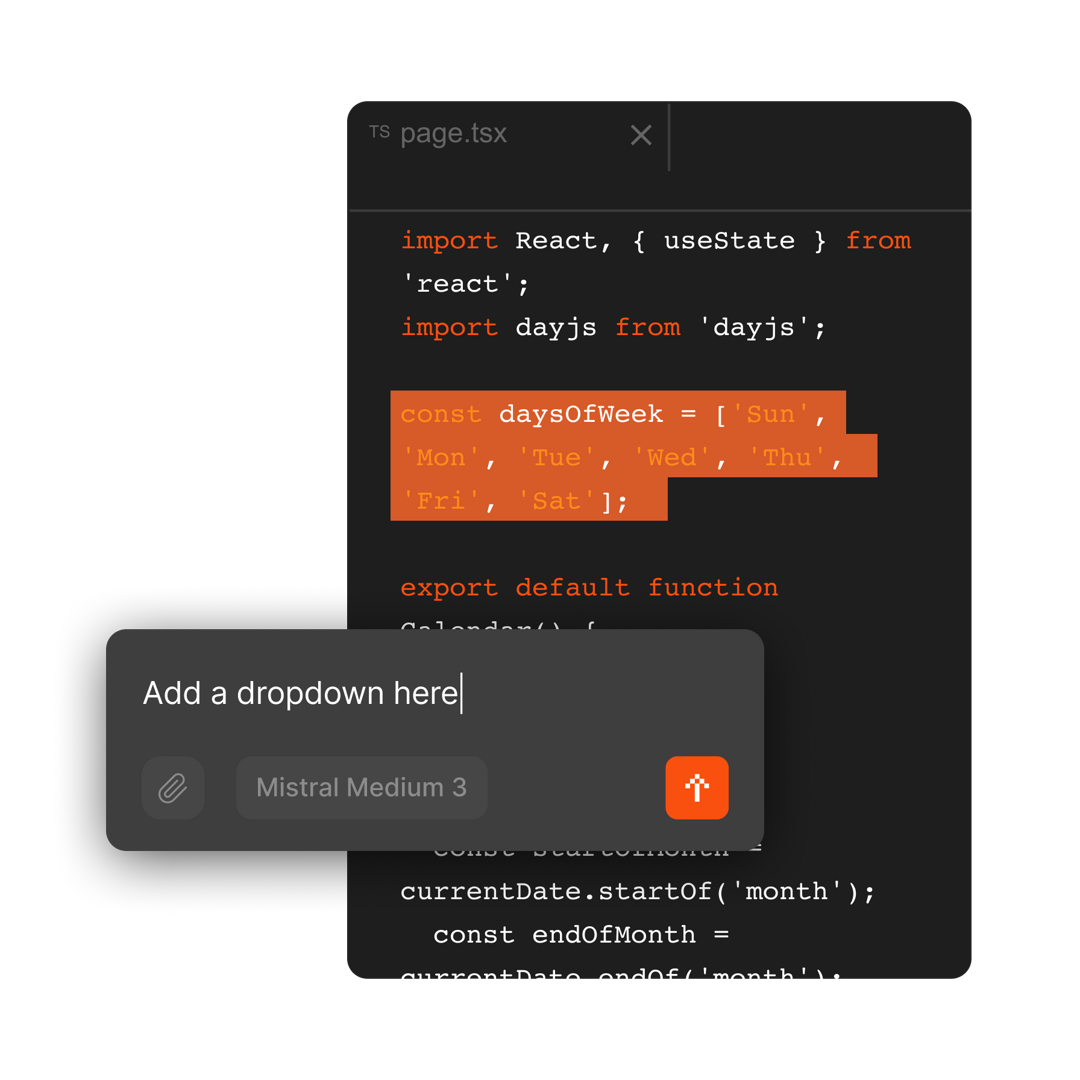
Task: Place cursor on daysOfWeek variable name
Action: pos(580,414)
